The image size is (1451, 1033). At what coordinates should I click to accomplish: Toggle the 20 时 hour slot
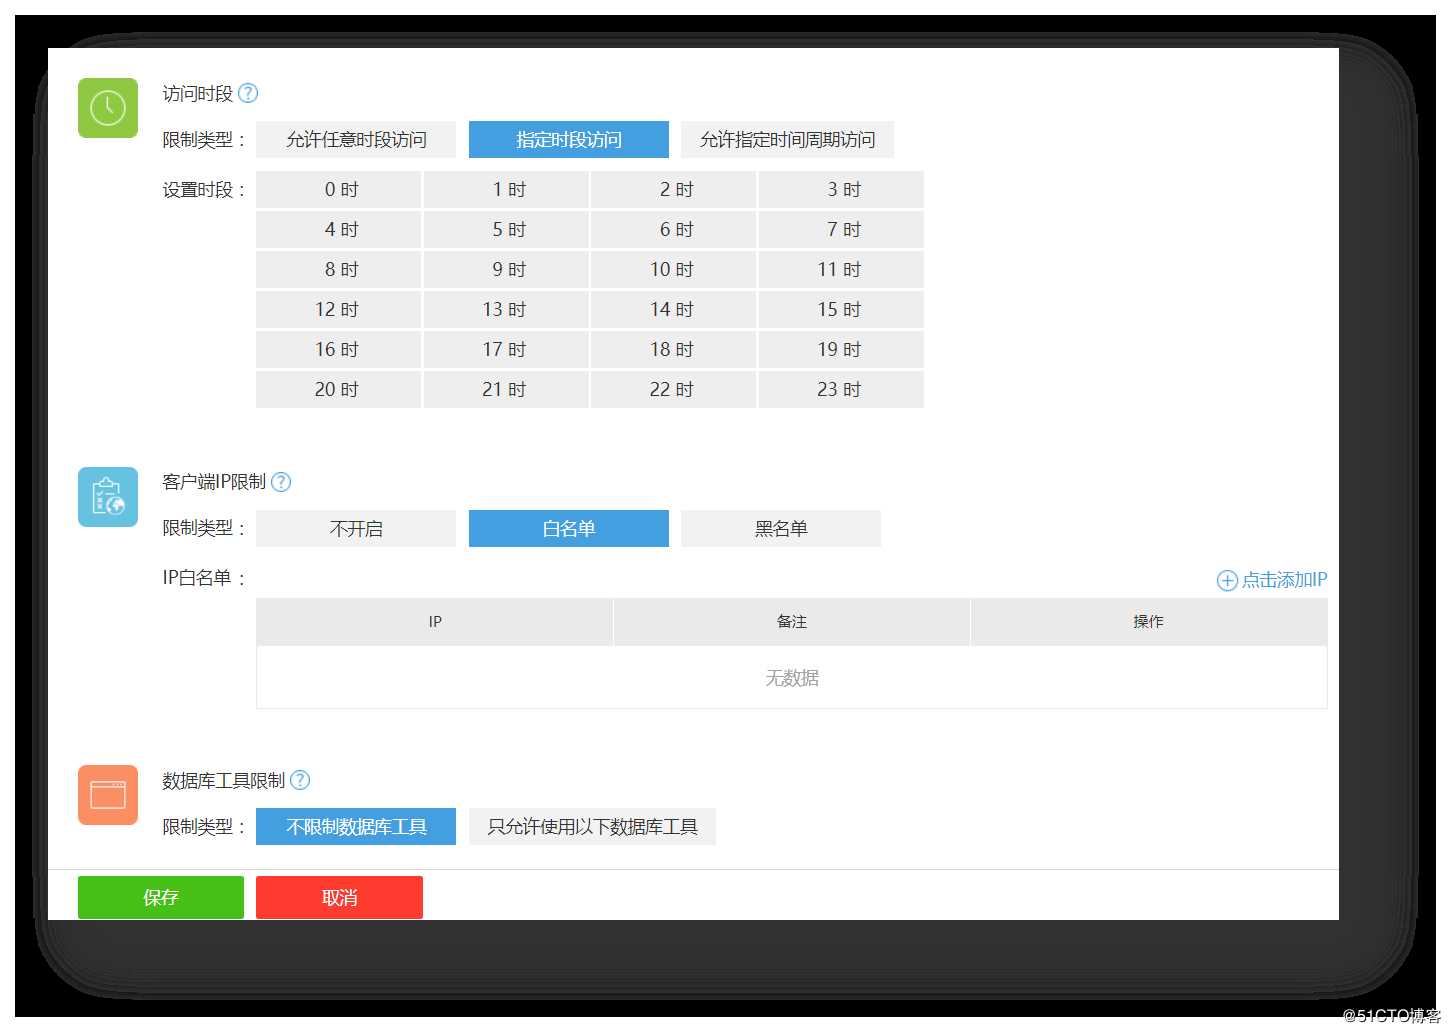[x=338, y=390]
